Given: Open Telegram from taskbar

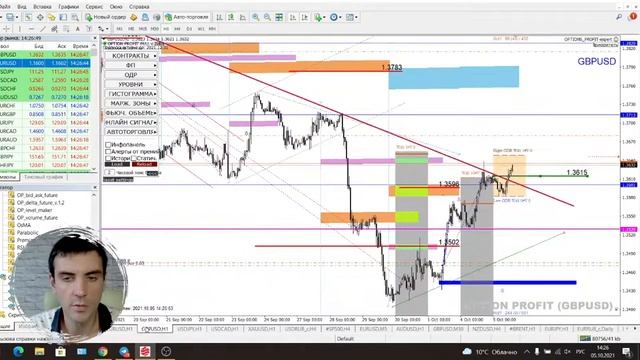Looking at the screenshot, I should pyautogui.click(x=124, y=351).
